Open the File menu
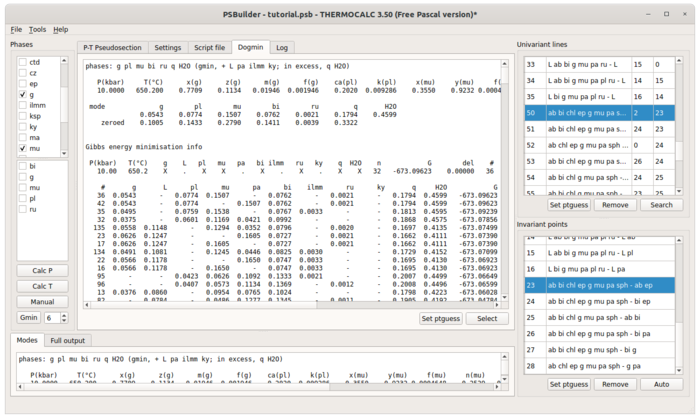The image size is (700, 419). click(x=16, y=29)
